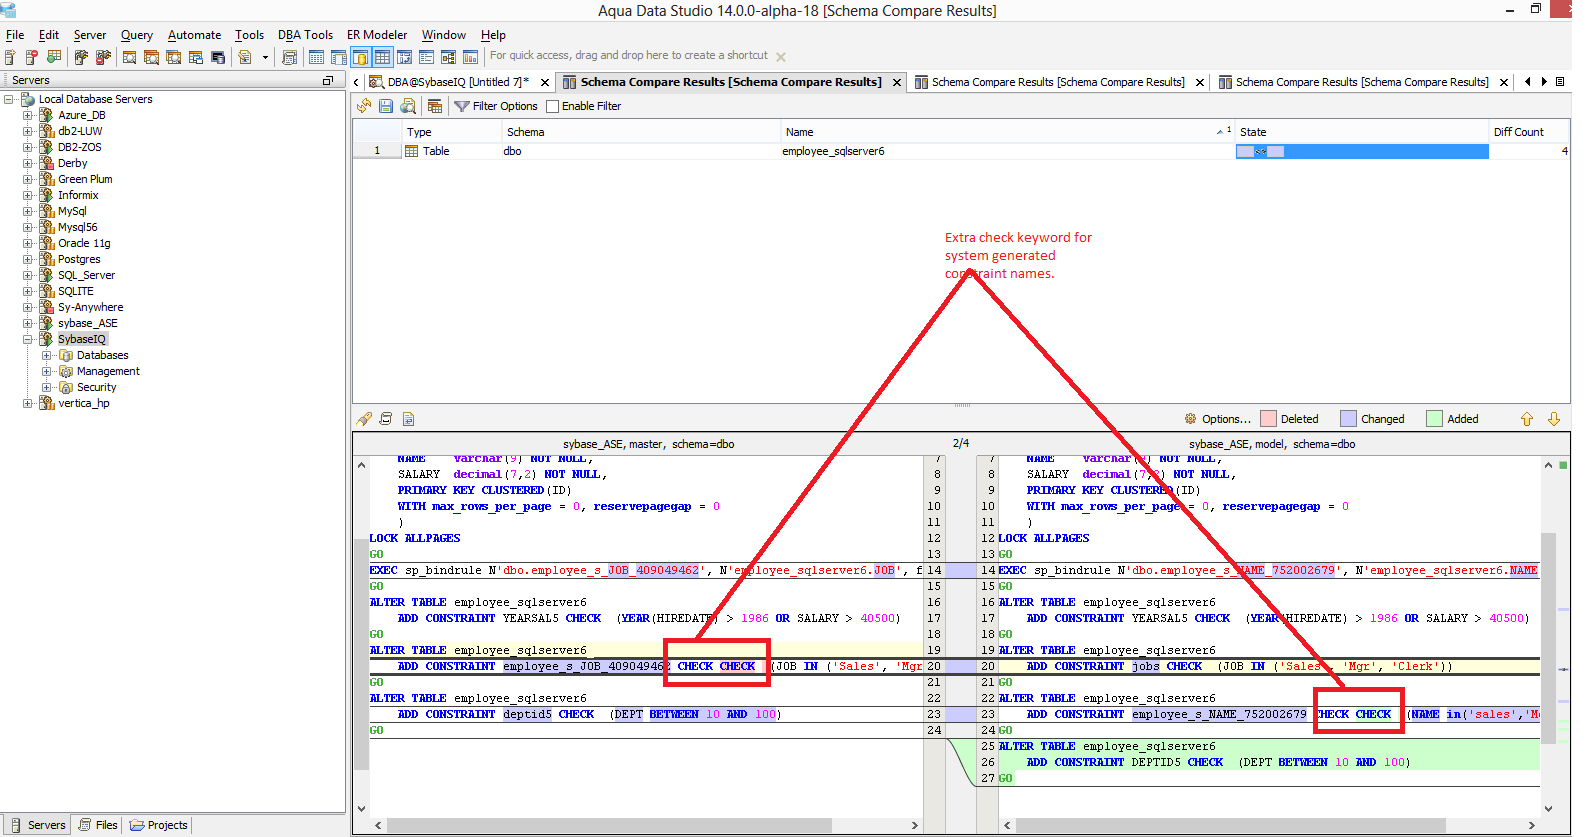
Task: Expand the Databases folder under SybaseIQ
Action: (x=47, y=355)
